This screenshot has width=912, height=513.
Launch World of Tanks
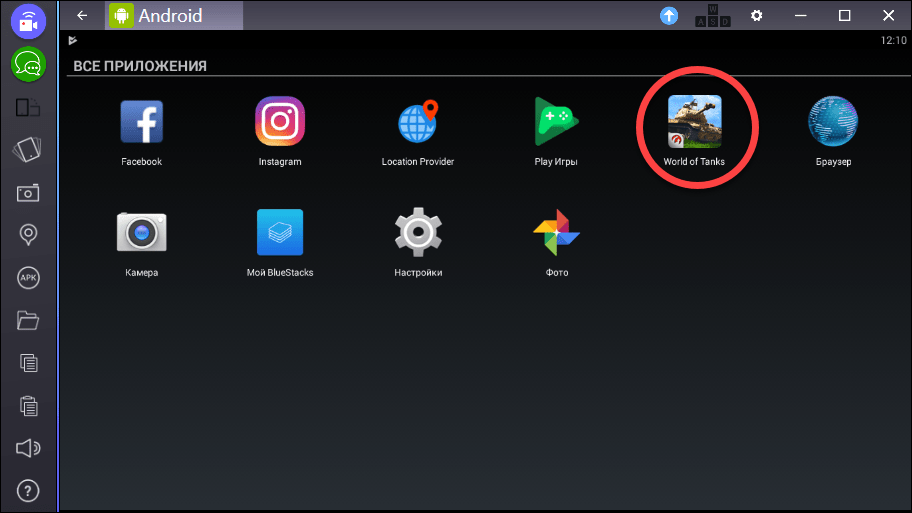pos(694,122)
